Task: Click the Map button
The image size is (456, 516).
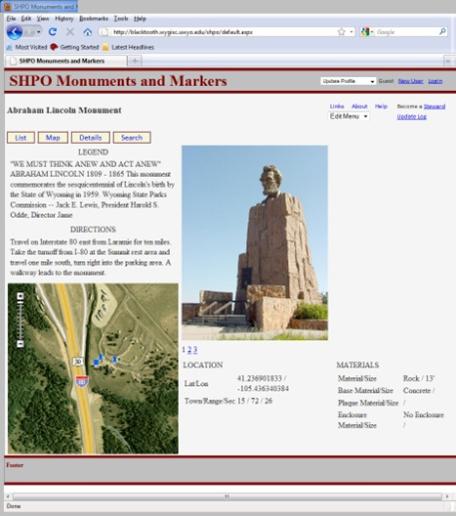Action: (53, 138)
